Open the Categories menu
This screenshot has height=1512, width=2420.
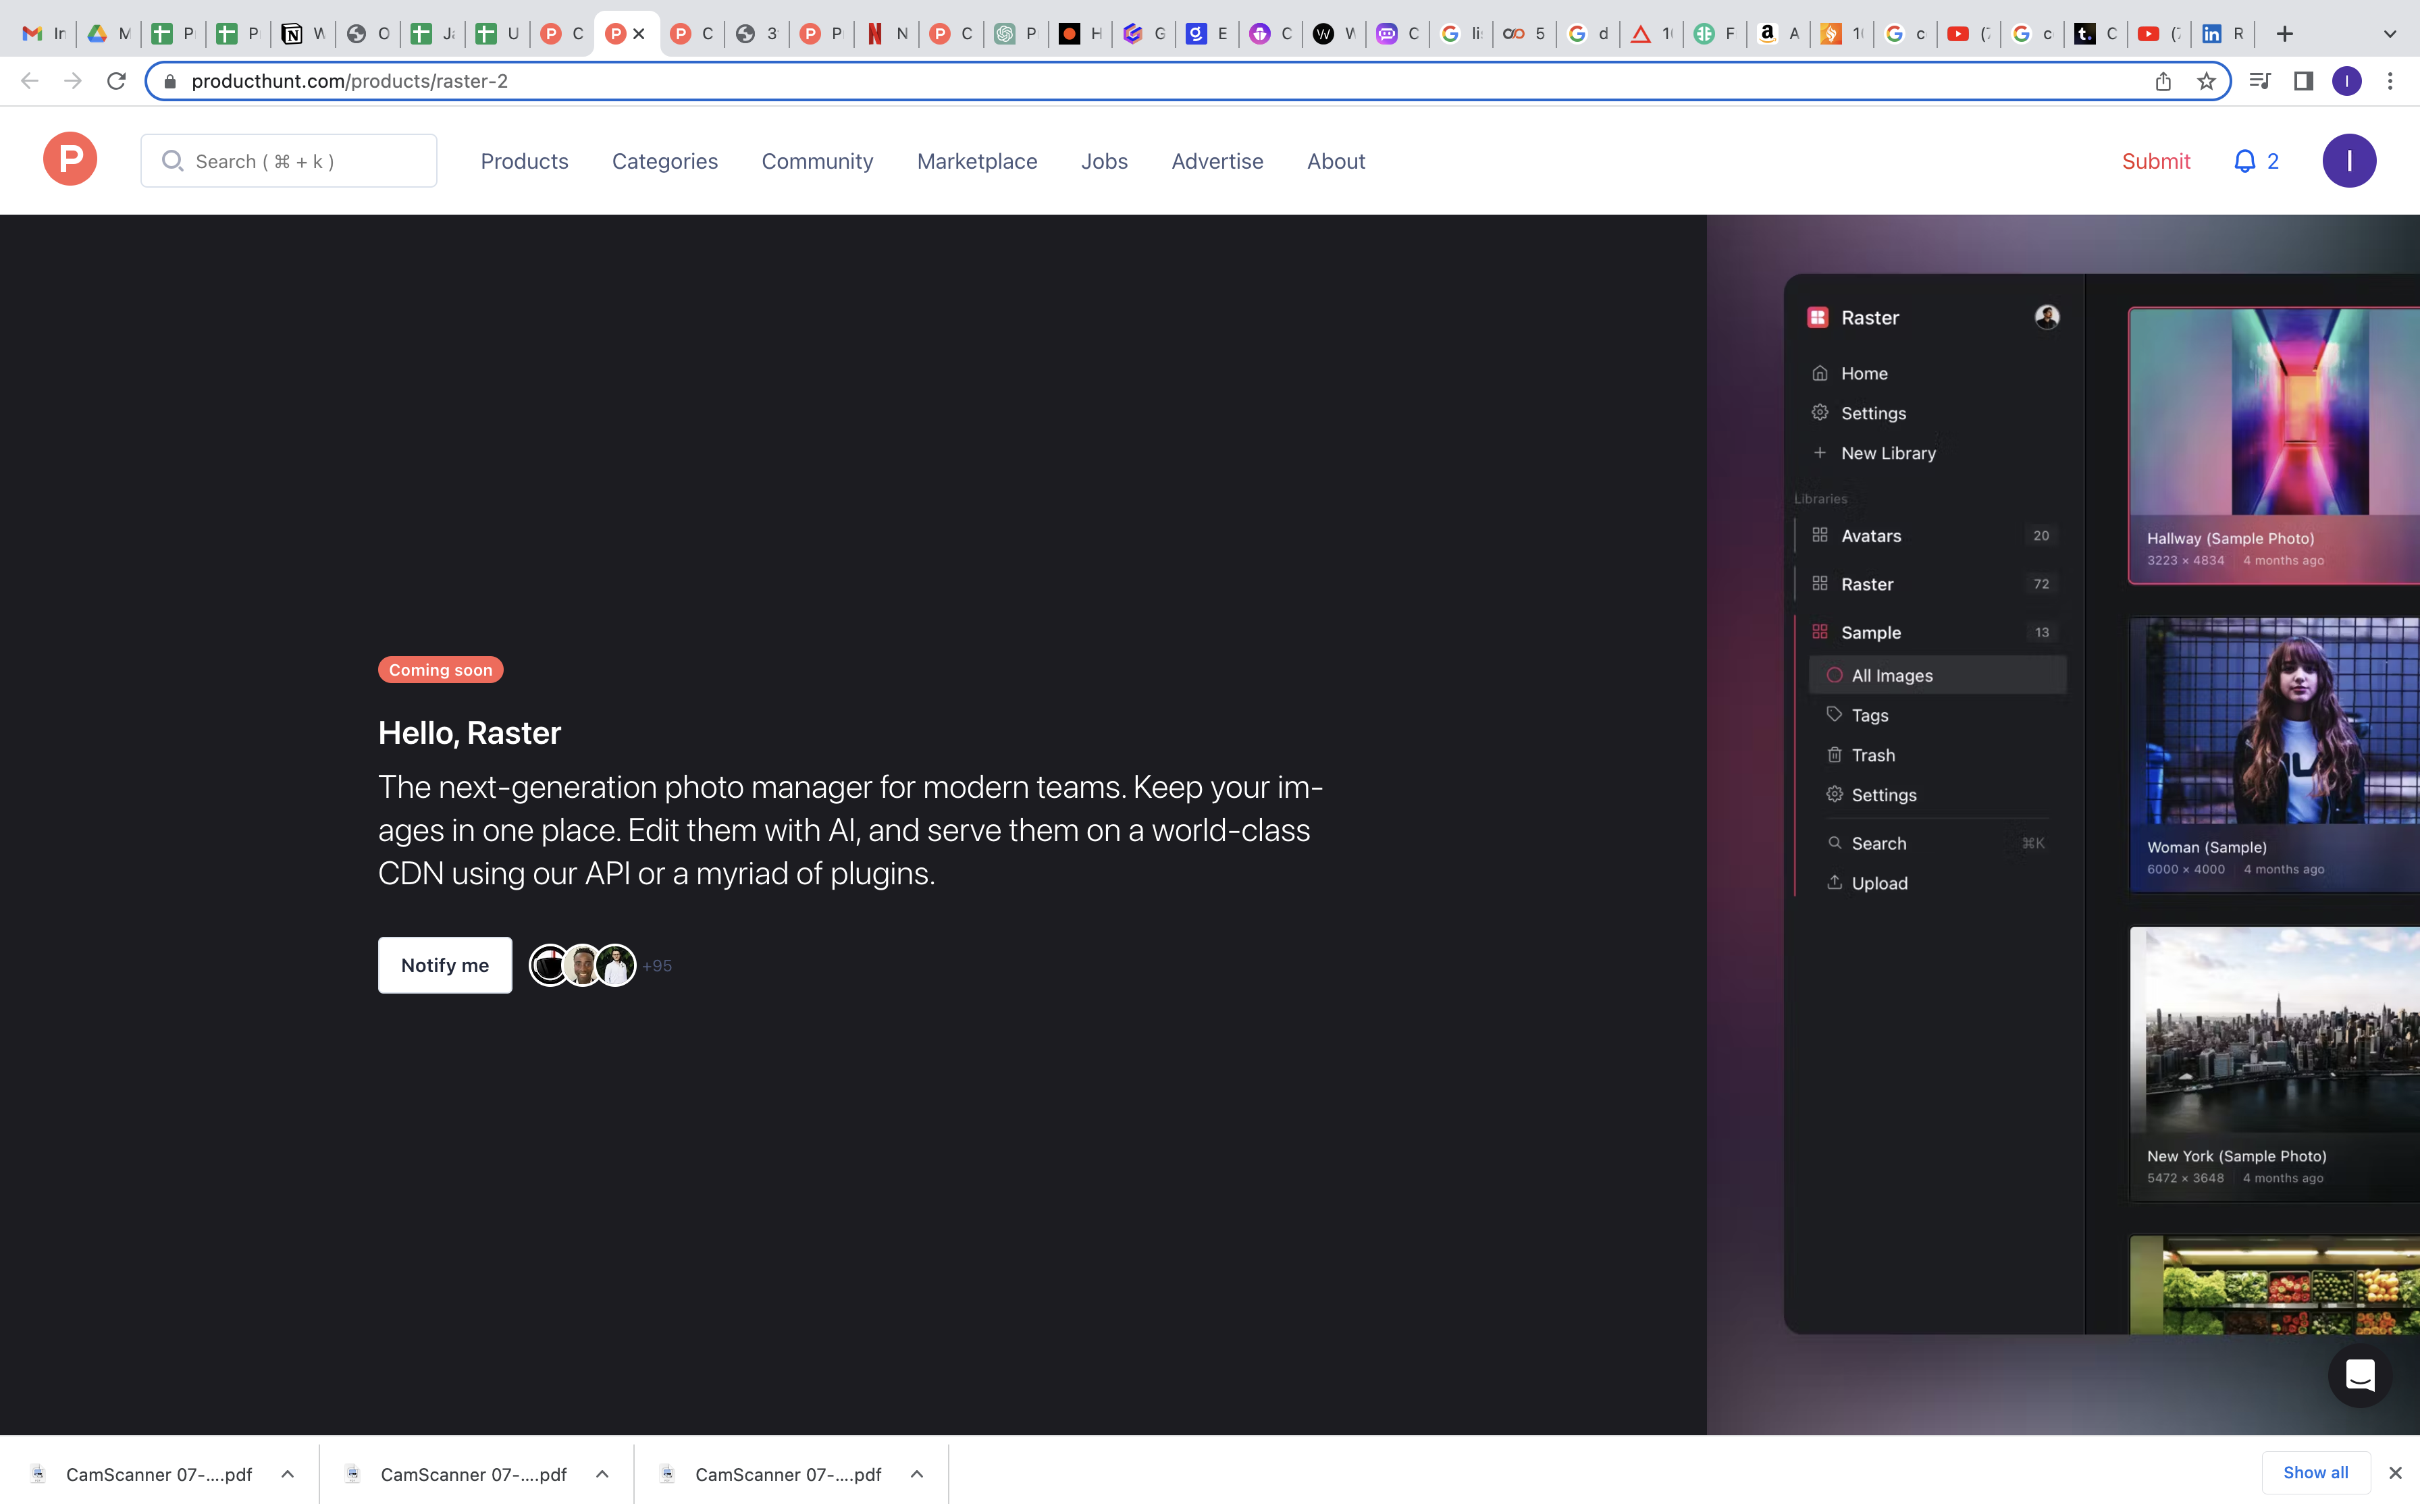pos(665,161)
